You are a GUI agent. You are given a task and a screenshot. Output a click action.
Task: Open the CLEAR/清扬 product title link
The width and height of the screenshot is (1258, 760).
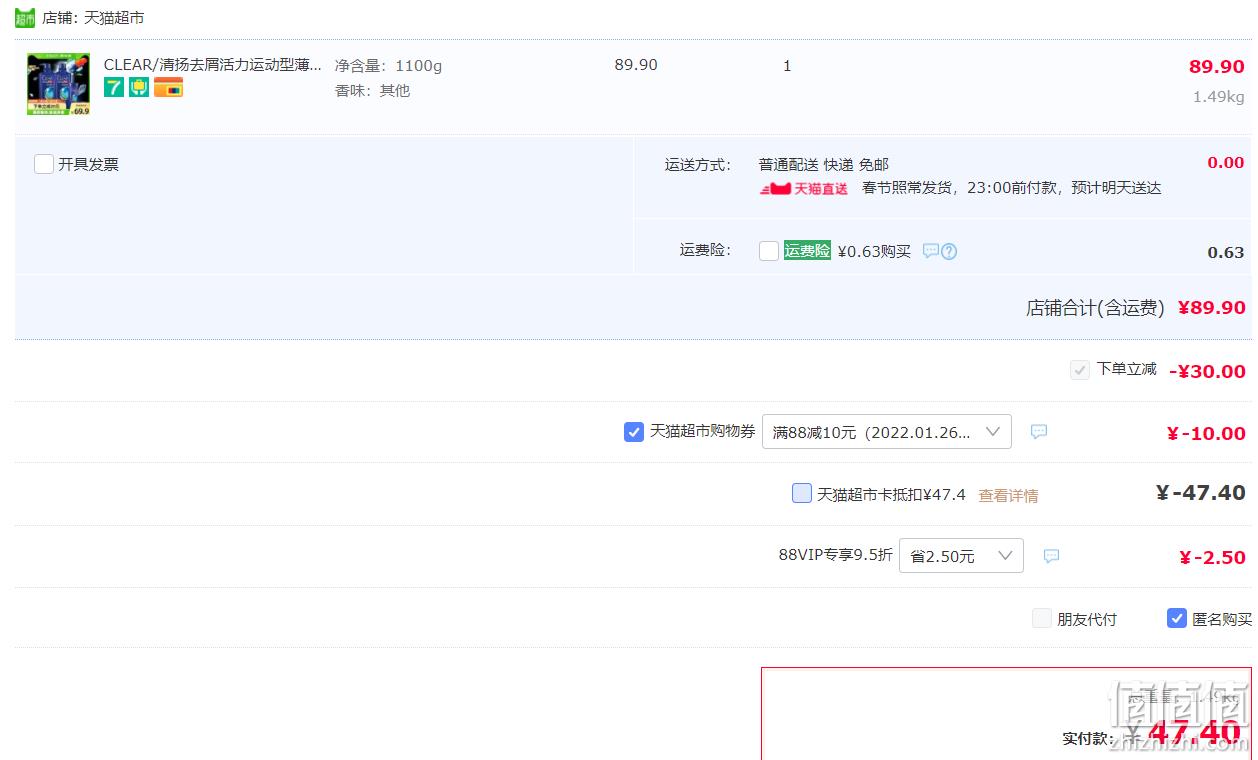(x=213, y=64)
